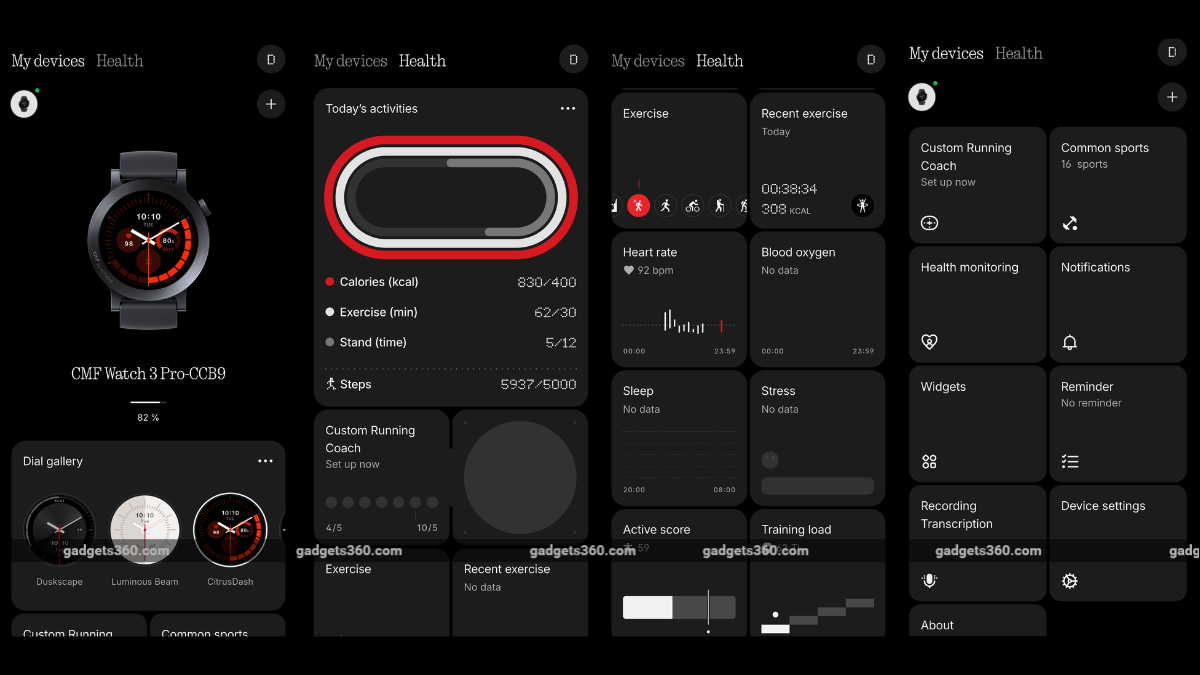The image size is (1200, 675).
Task: Click the Dial gallery heading
Action: (53, 461)
